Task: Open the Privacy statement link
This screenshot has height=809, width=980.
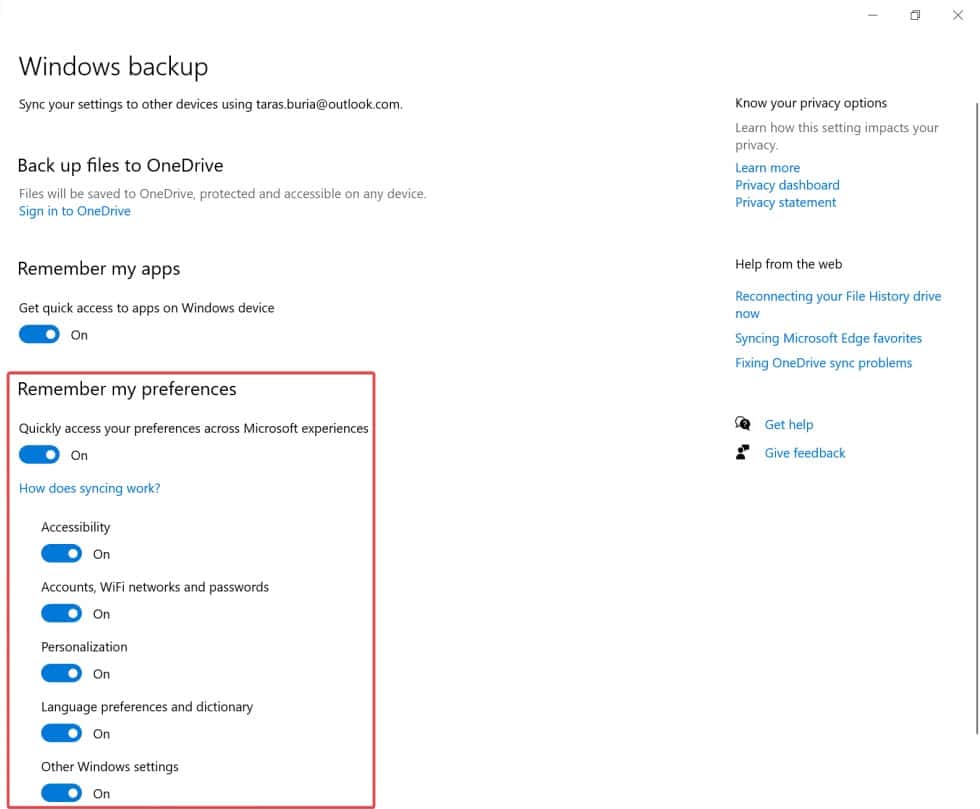Action: pyautogui.click(x=785, y=202)
